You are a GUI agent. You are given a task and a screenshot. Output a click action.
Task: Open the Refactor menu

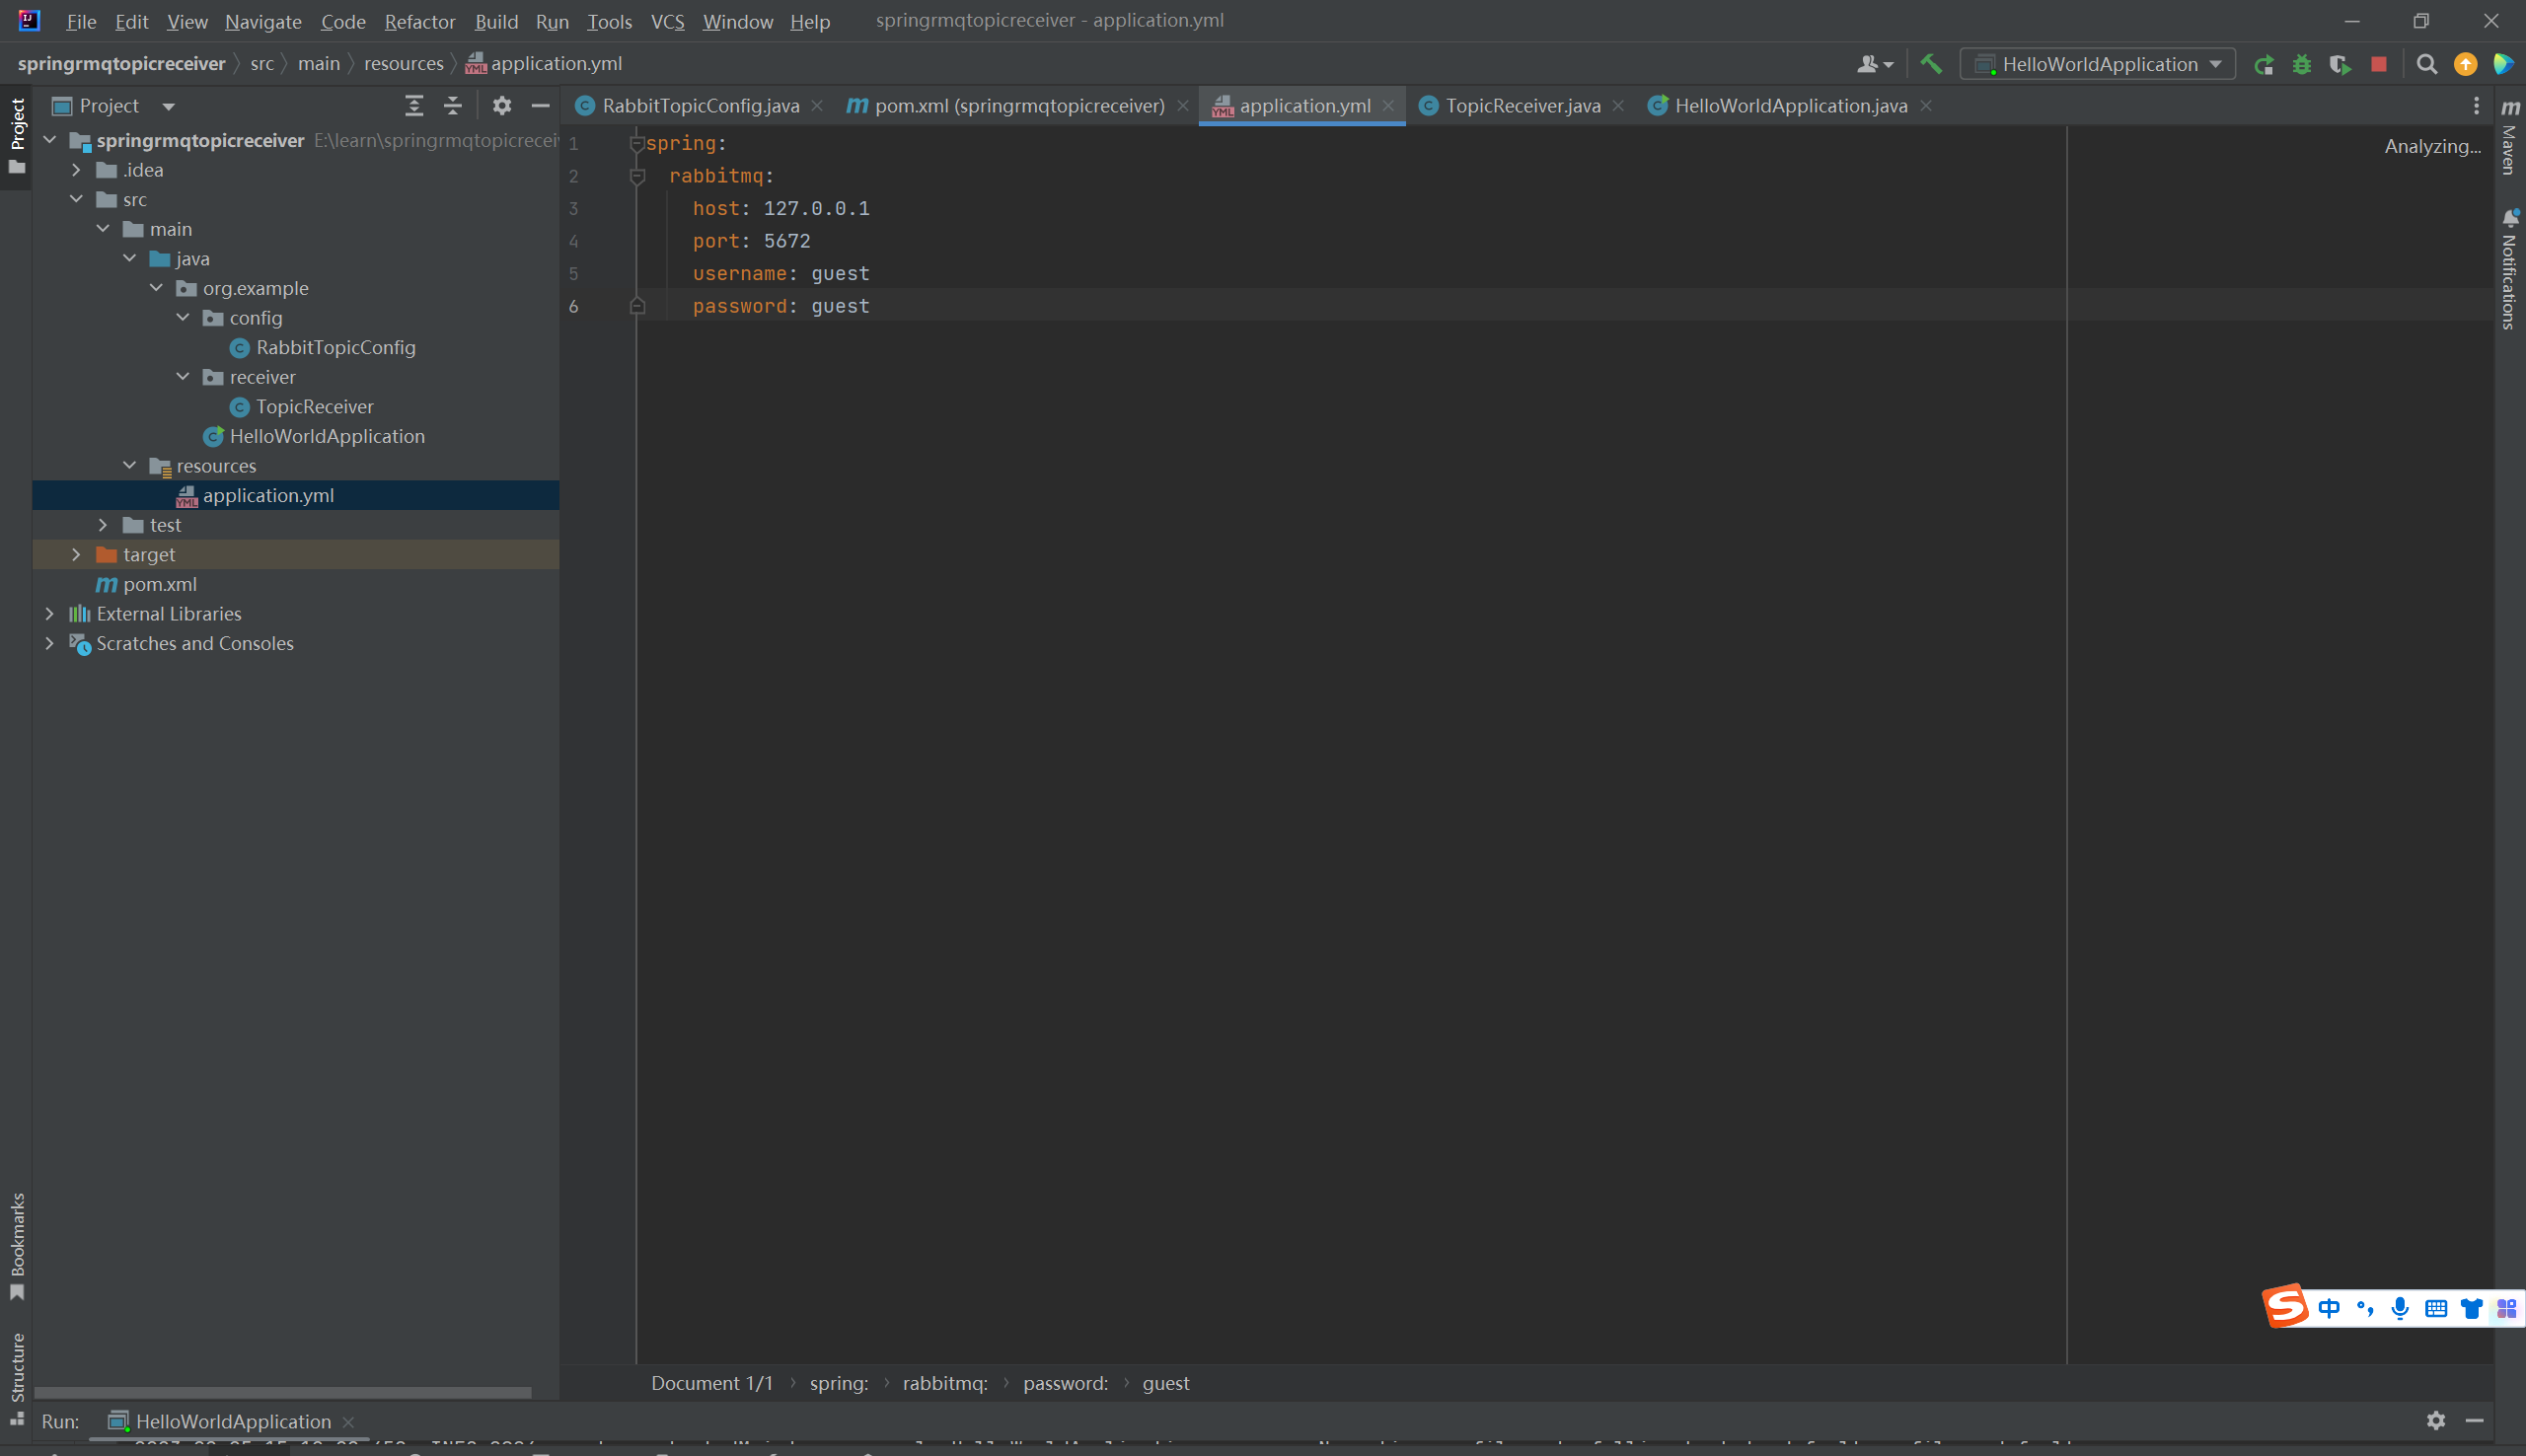click(419, 21)
